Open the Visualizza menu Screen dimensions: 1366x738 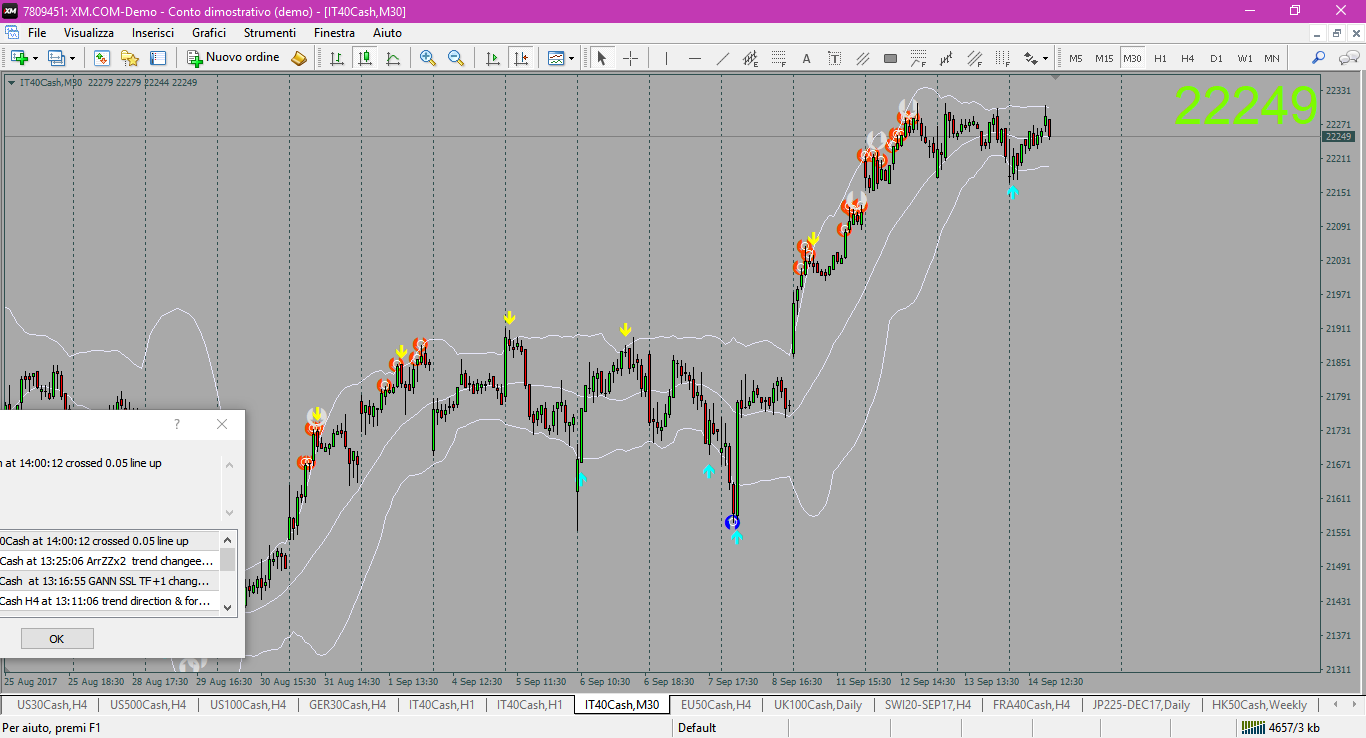tap(89, 33)
